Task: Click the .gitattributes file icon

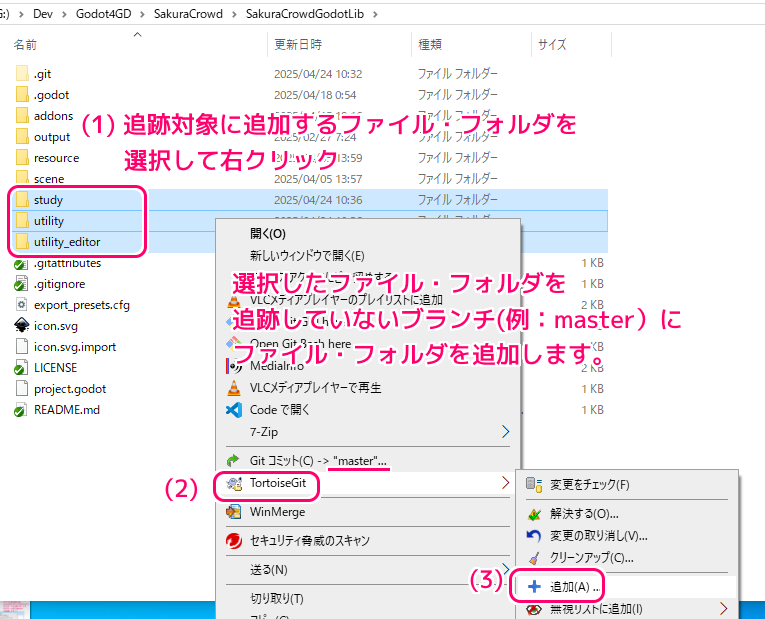Action: 21,264
